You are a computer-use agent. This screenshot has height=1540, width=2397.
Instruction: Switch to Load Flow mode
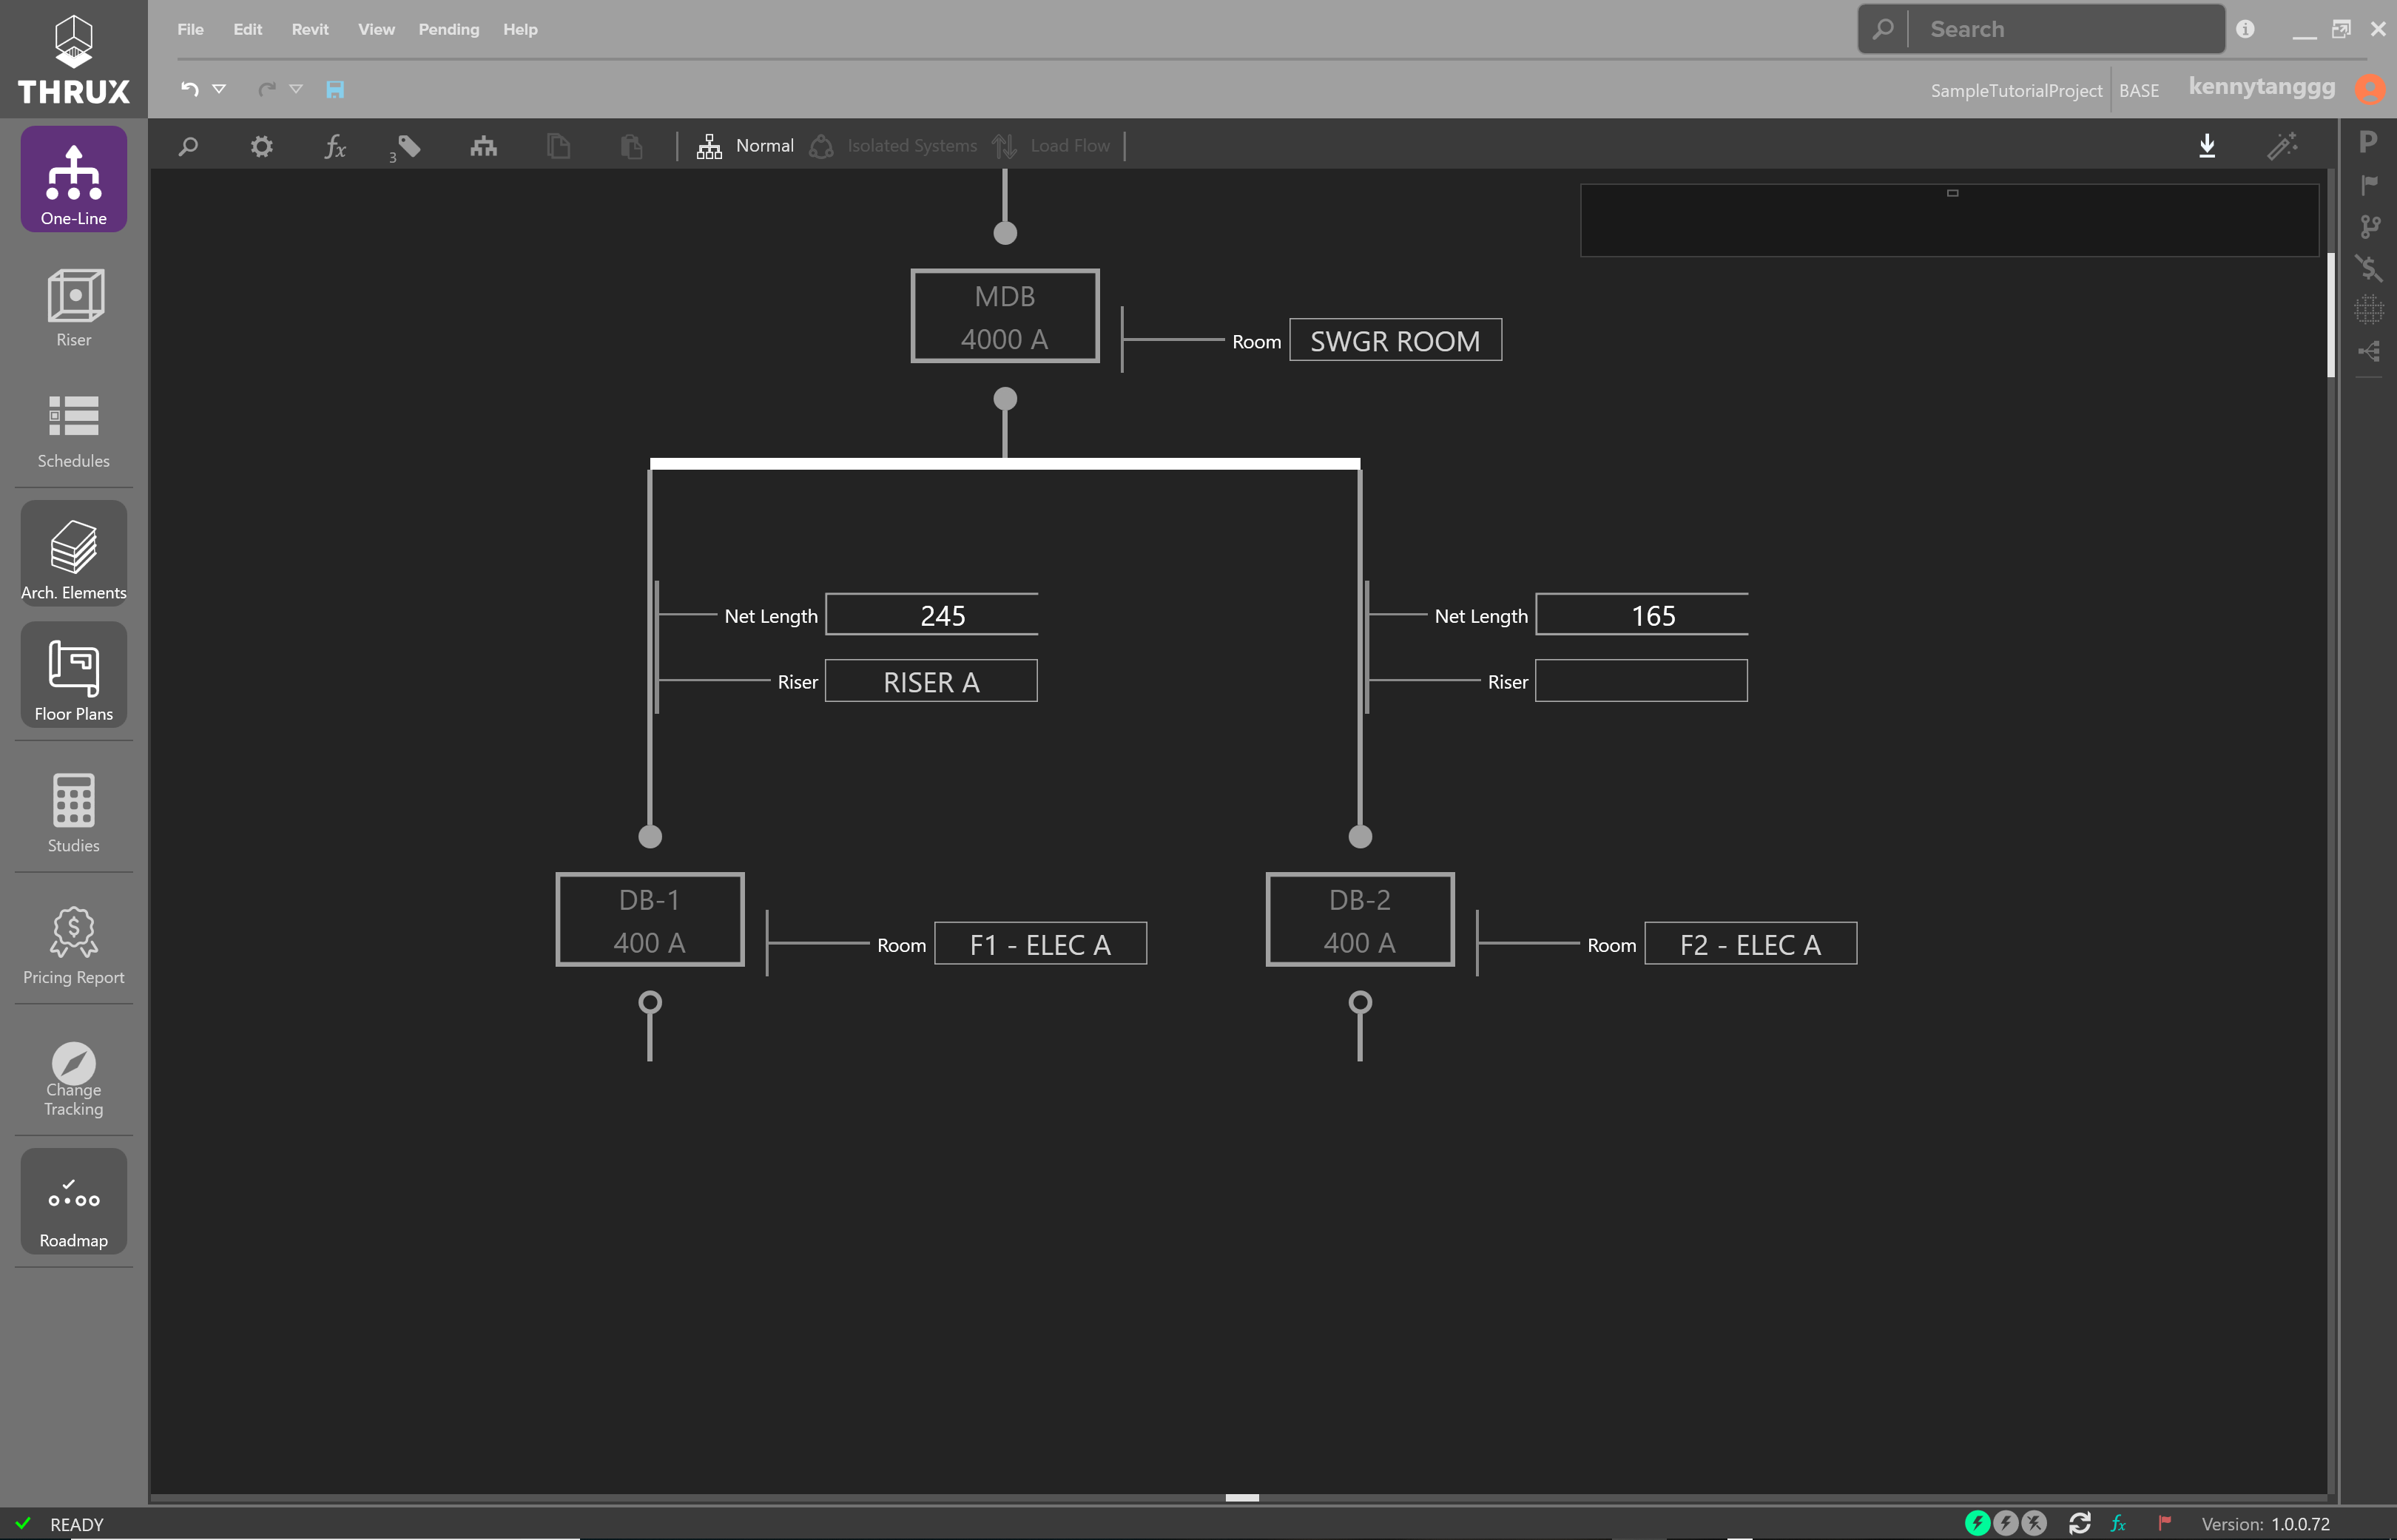(1050, 146)
